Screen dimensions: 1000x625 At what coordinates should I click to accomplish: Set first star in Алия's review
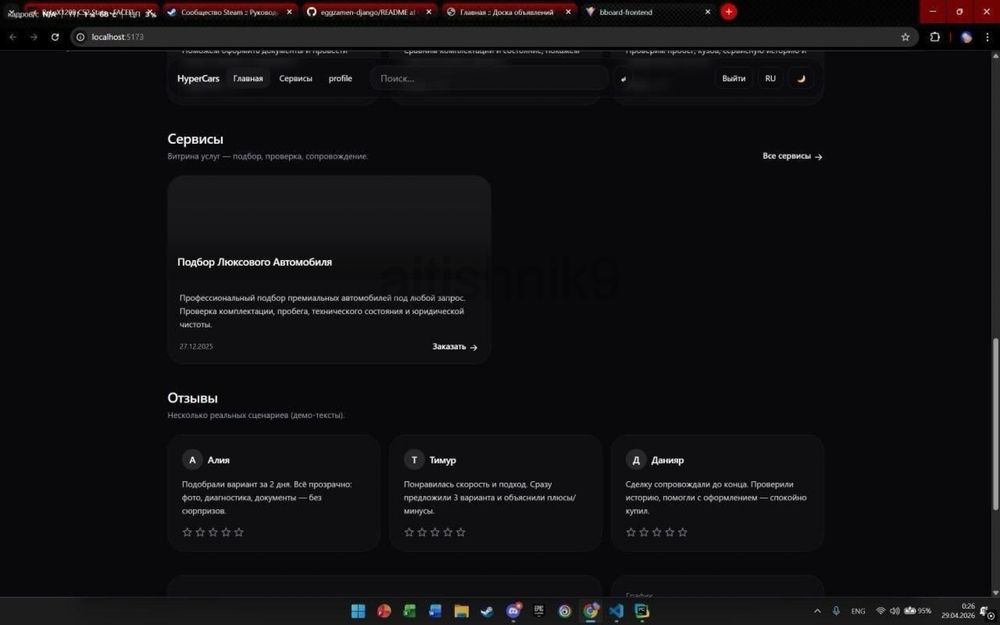[x=187, y=532]
